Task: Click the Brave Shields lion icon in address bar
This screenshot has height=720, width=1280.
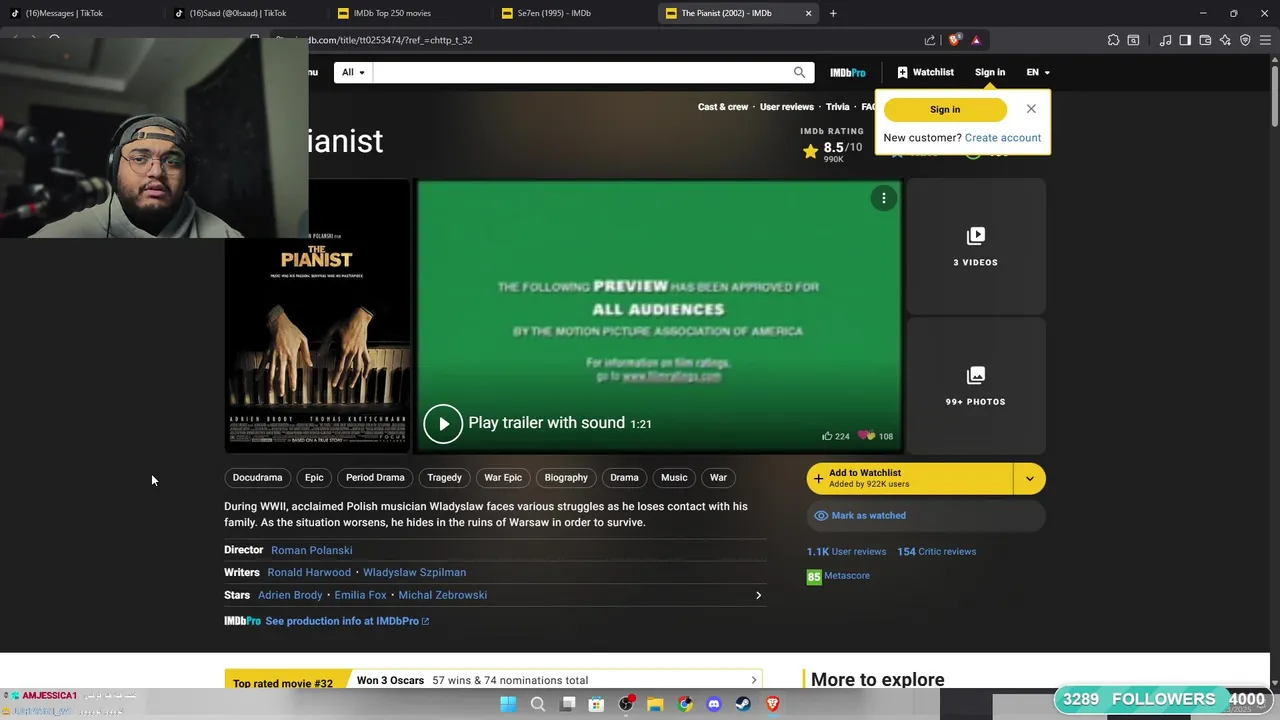Action: point(954,40)
